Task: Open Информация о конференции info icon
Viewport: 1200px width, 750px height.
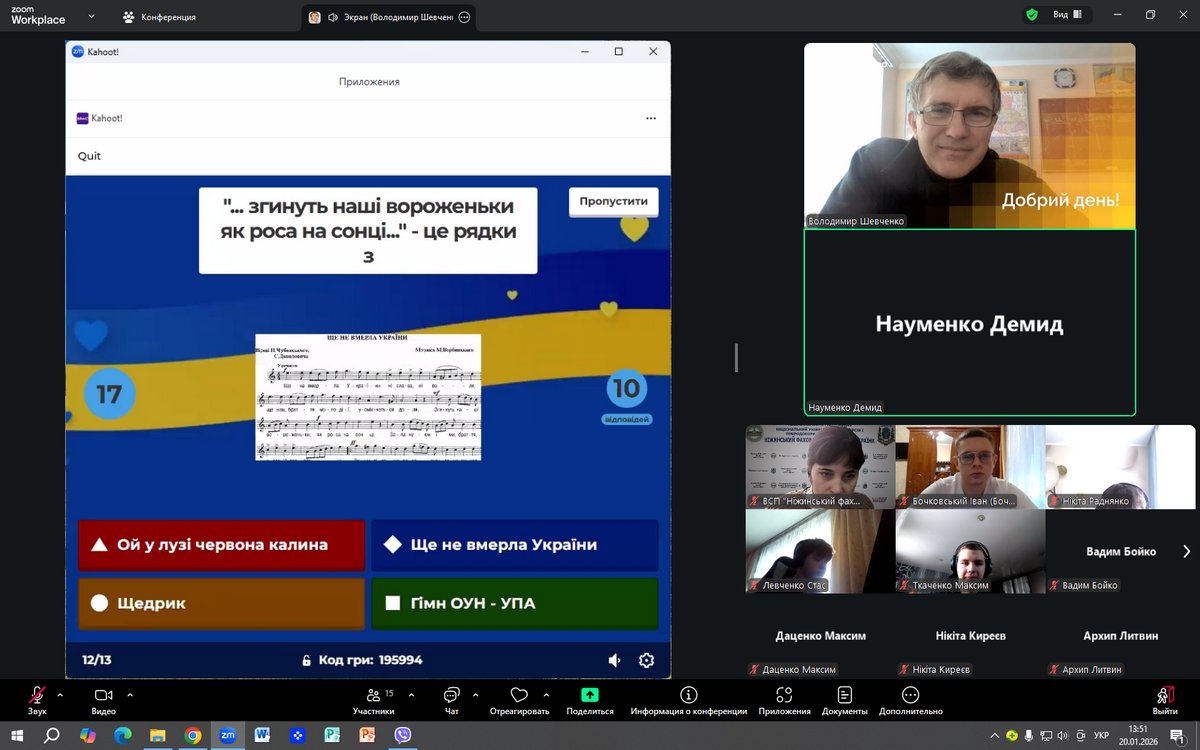Action: (x=688, y=695)
